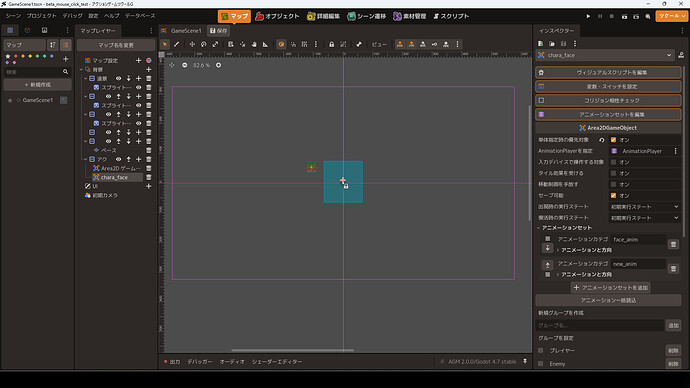Click 変数・スイッチを設定 button
Viewport: 690px width, 388px height.
[609, 87]
